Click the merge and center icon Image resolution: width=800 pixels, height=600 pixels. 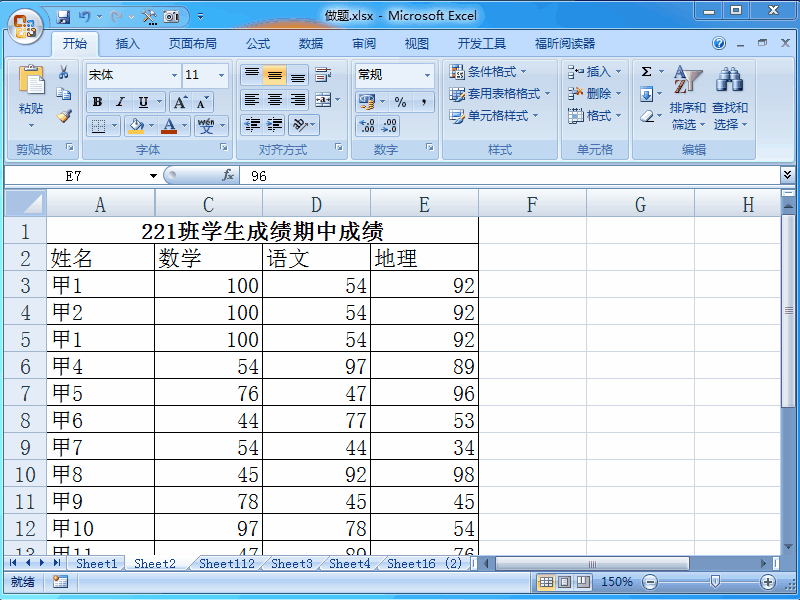click(x=322, y=100)
